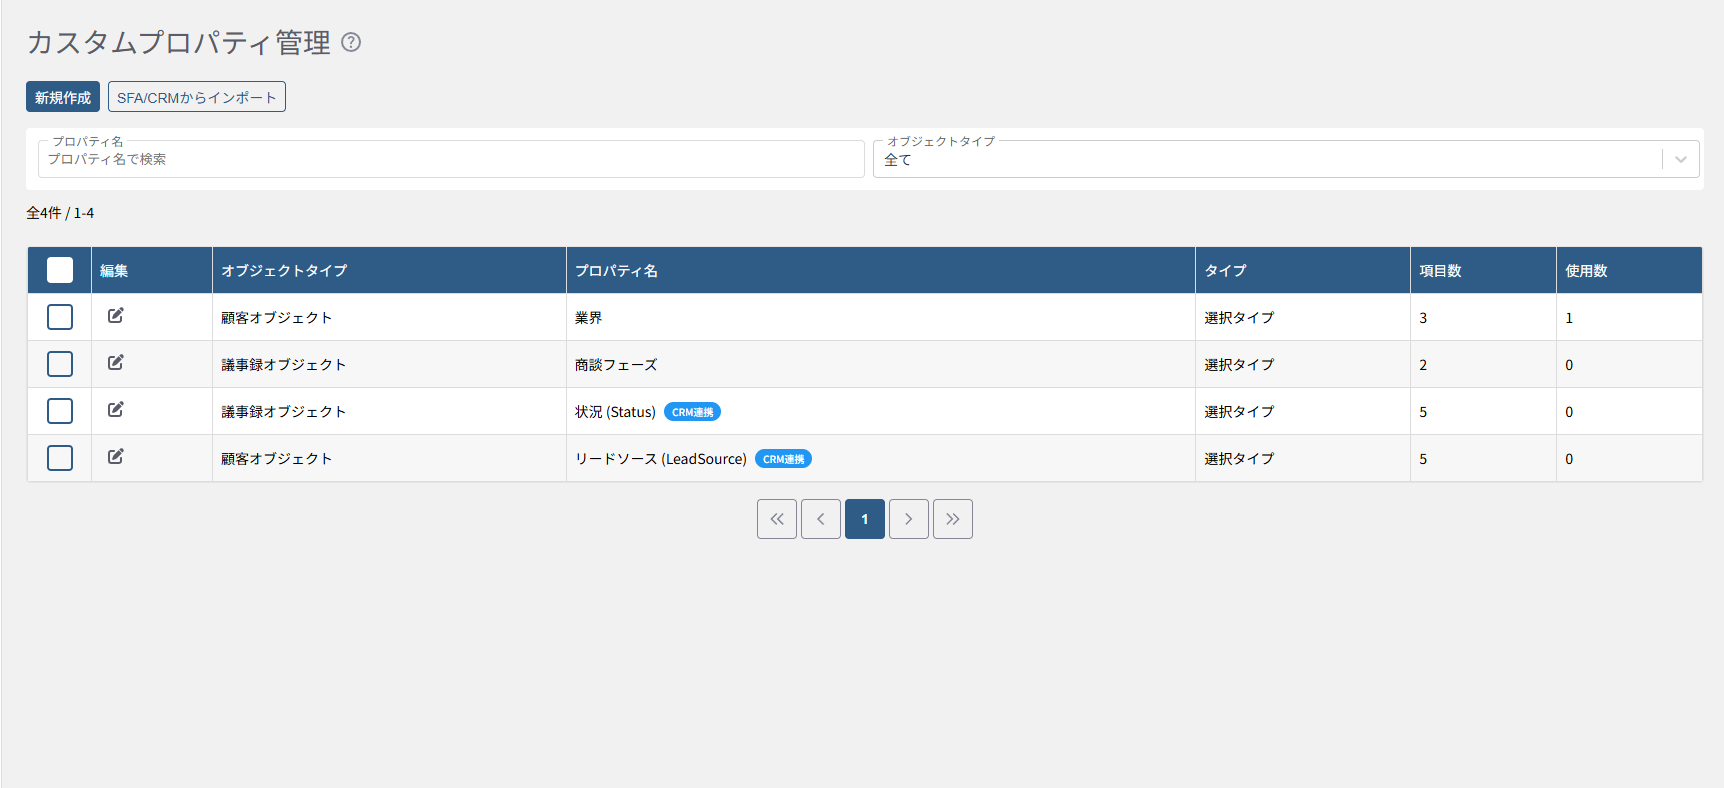1724x788 pixels.
Task: Jump to last page of results
Action: click(x=953, y=519)
